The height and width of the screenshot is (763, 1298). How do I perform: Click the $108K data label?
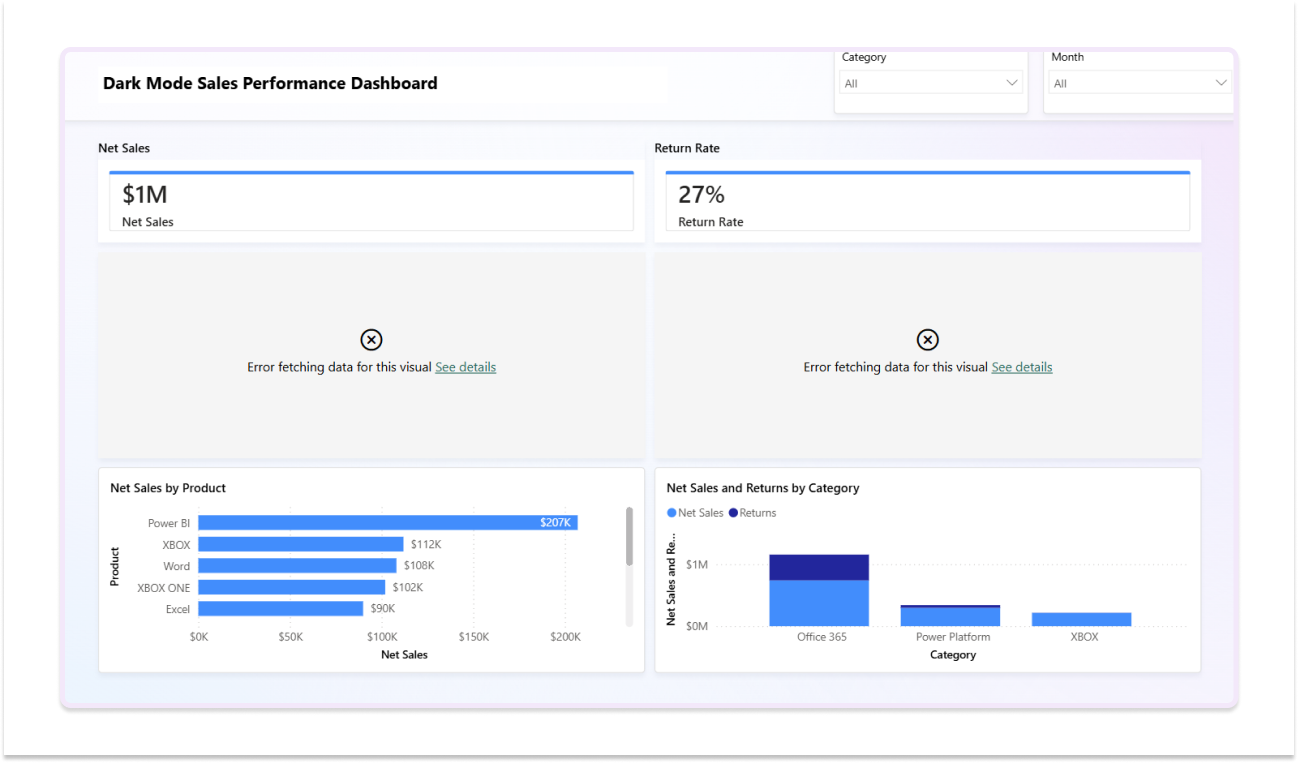pyautogui.click(x=419, y=566)
